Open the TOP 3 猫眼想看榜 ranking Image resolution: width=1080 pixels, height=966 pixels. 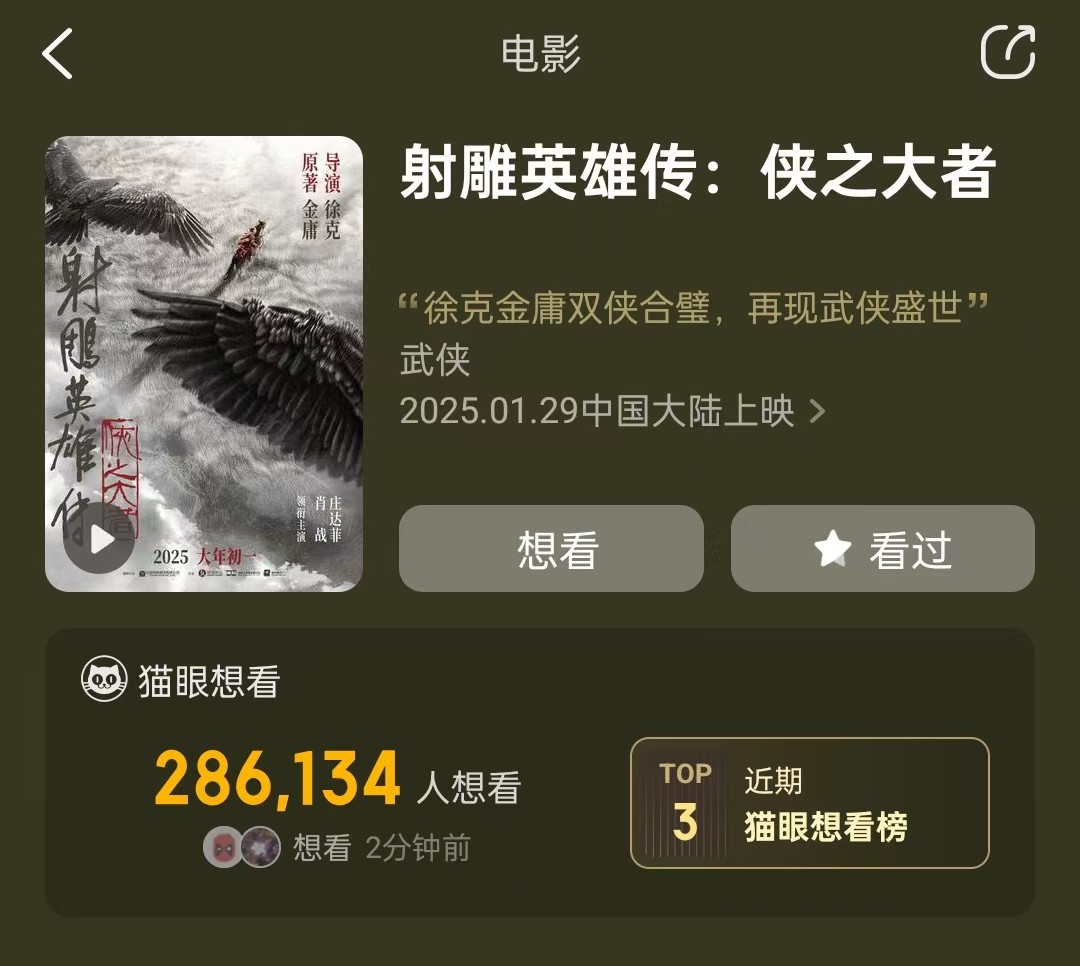point(809,803)
